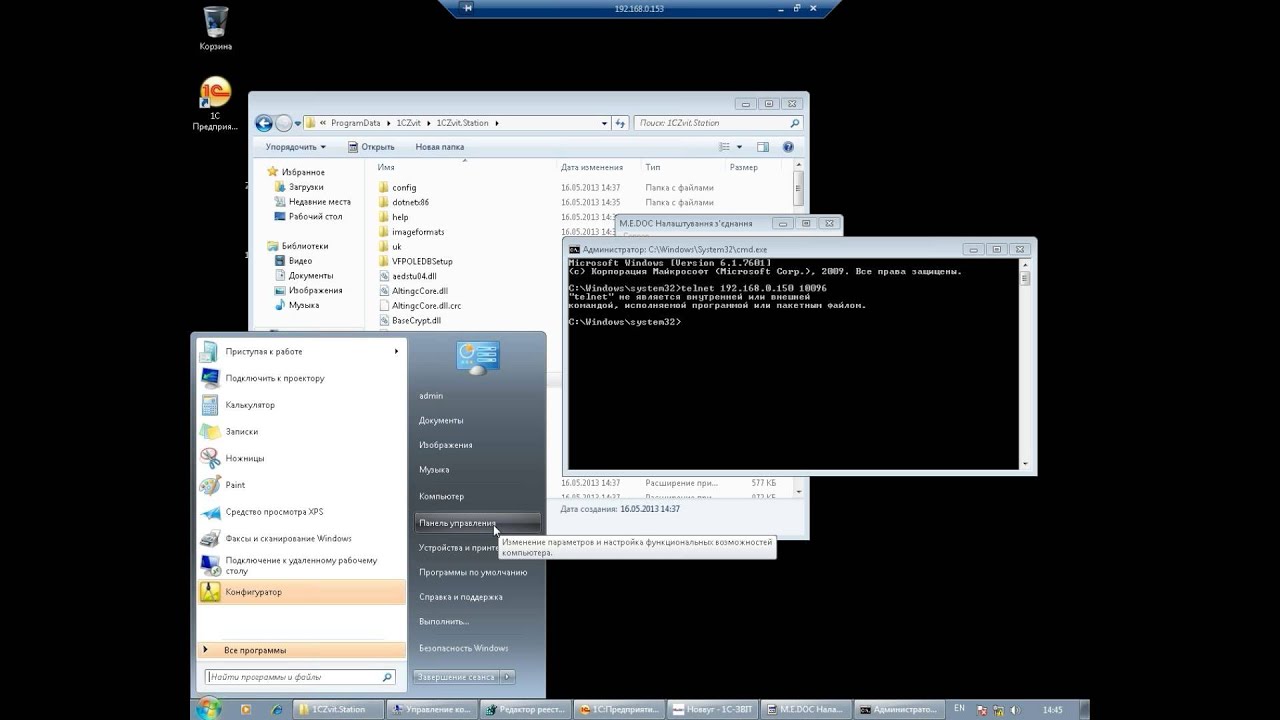The height and width of the screenshot is (720, 1280).
Task: Switch to Редактор реестра taskbar button
Action: point(524,710)
